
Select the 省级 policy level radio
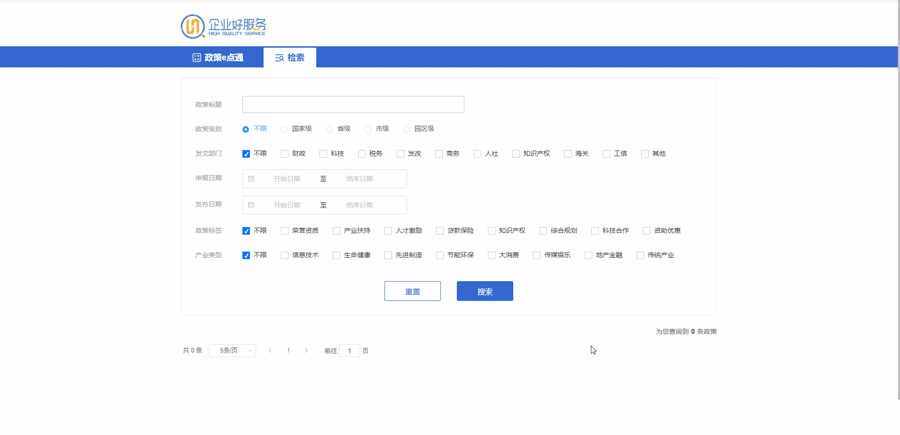coord(329,129)
